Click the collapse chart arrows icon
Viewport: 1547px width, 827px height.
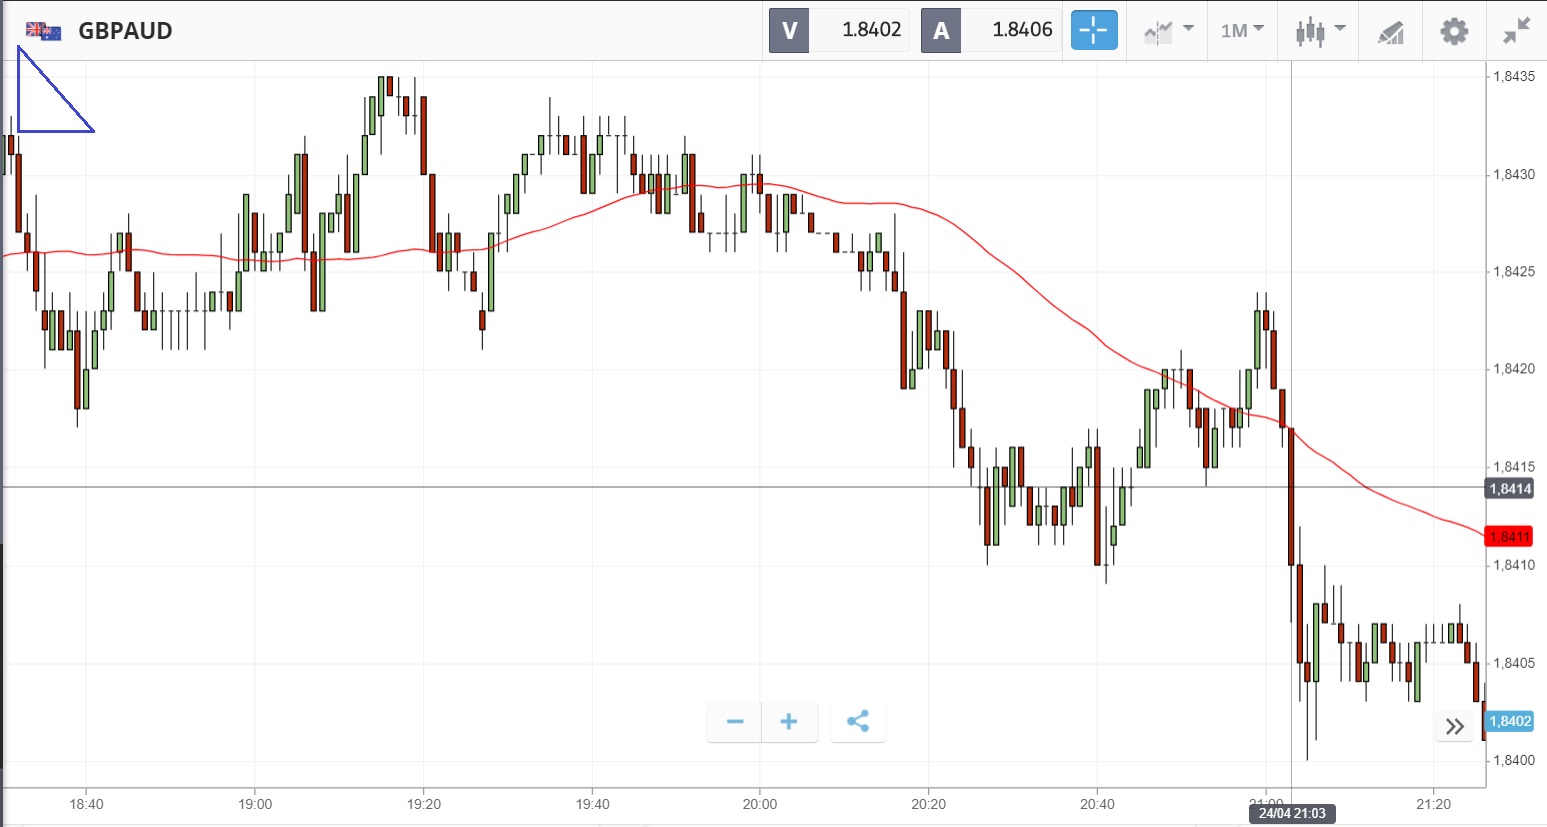pyautogui.click(x=1517, y=31)
